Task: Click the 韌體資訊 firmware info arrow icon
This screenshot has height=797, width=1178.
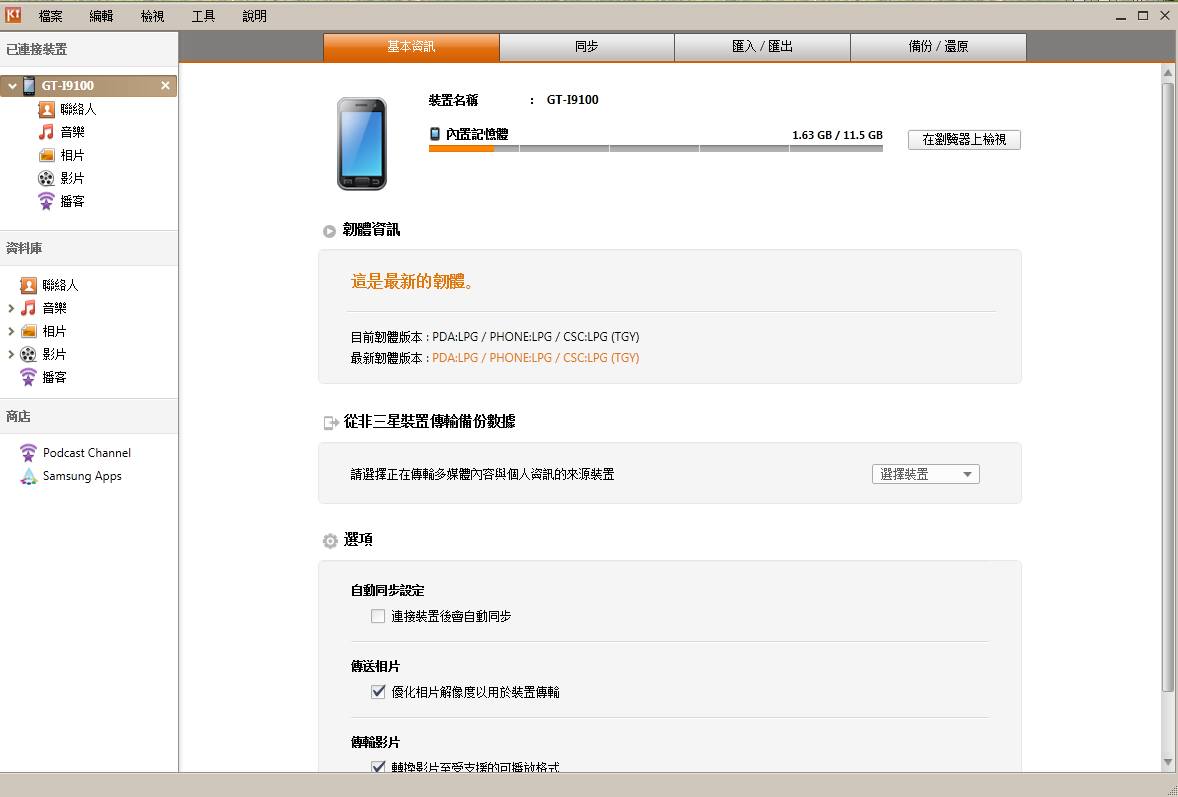Action: pyautogui.click(x=329, y=231)
